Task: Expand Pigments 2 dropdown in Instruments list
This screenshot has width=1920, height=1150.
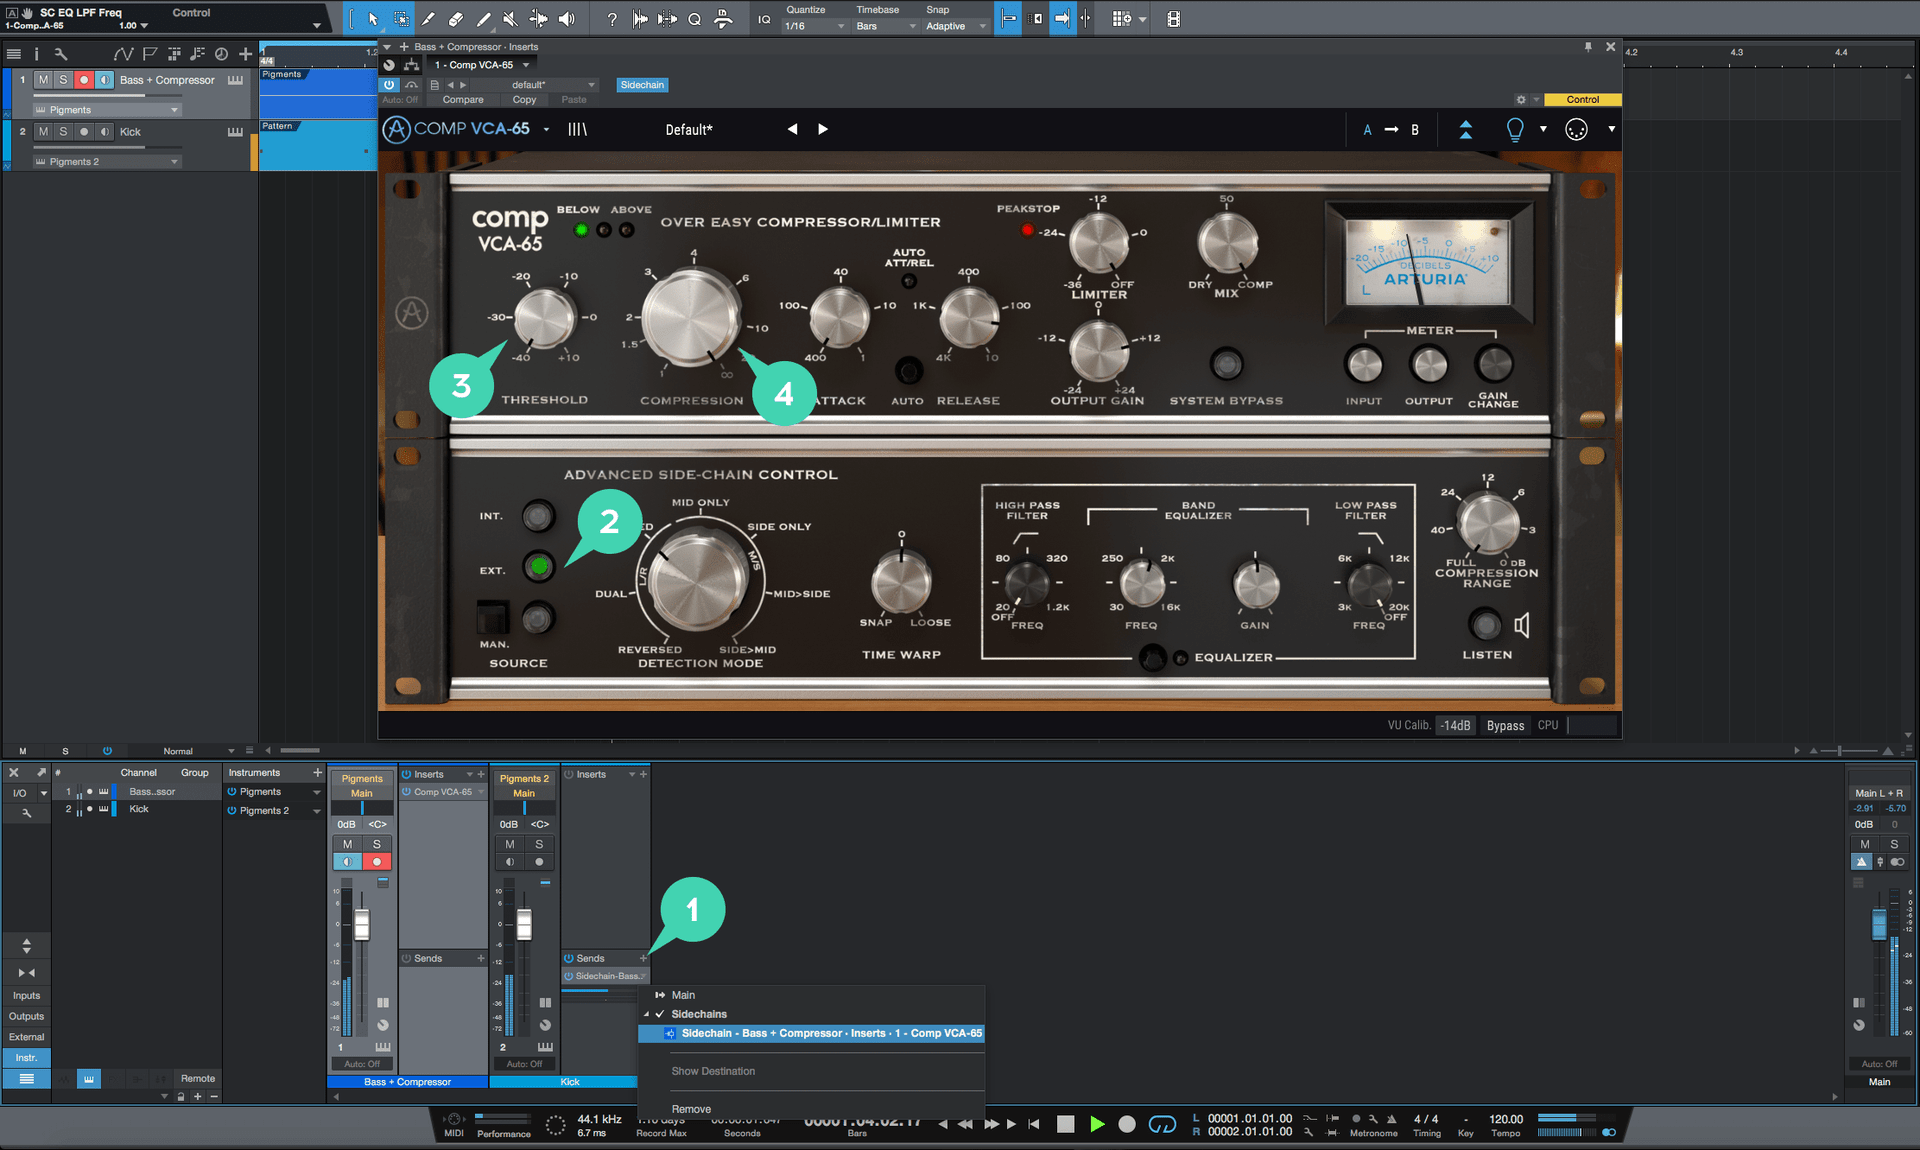Action: (x=316, y=811)
